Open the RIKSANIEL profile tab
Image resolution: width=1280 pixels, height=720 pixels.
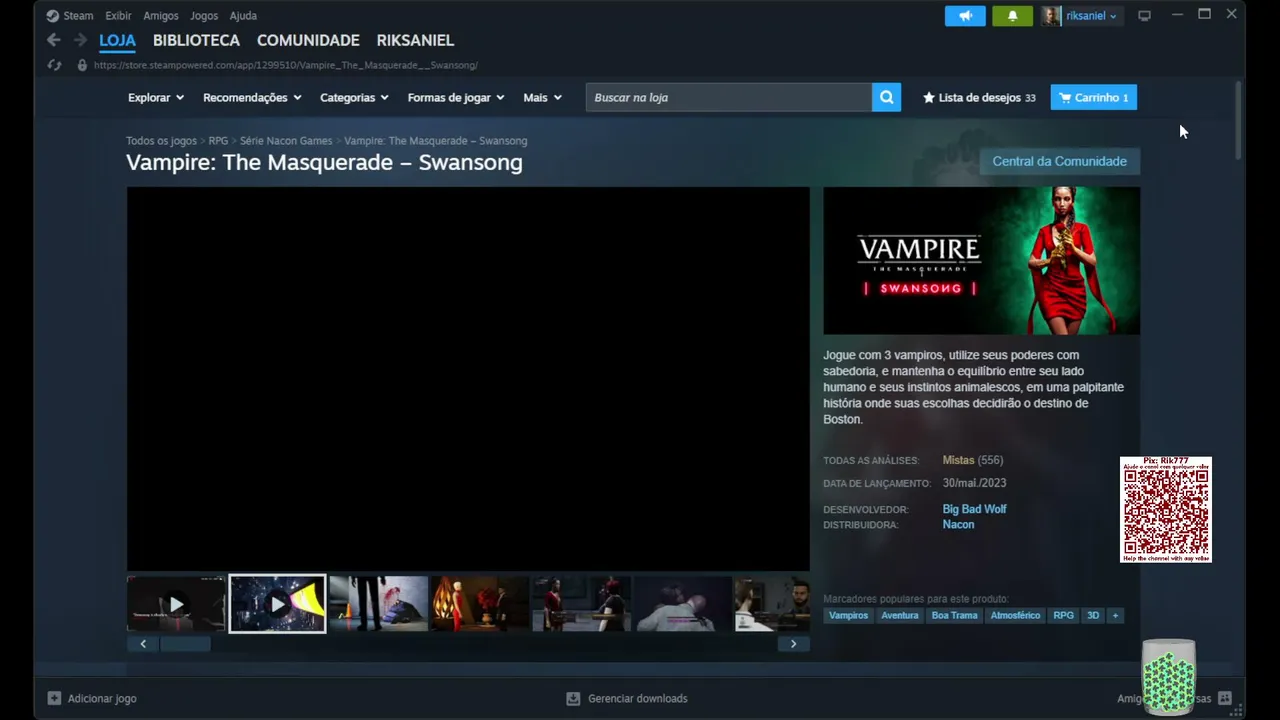(x=415, y=40)
